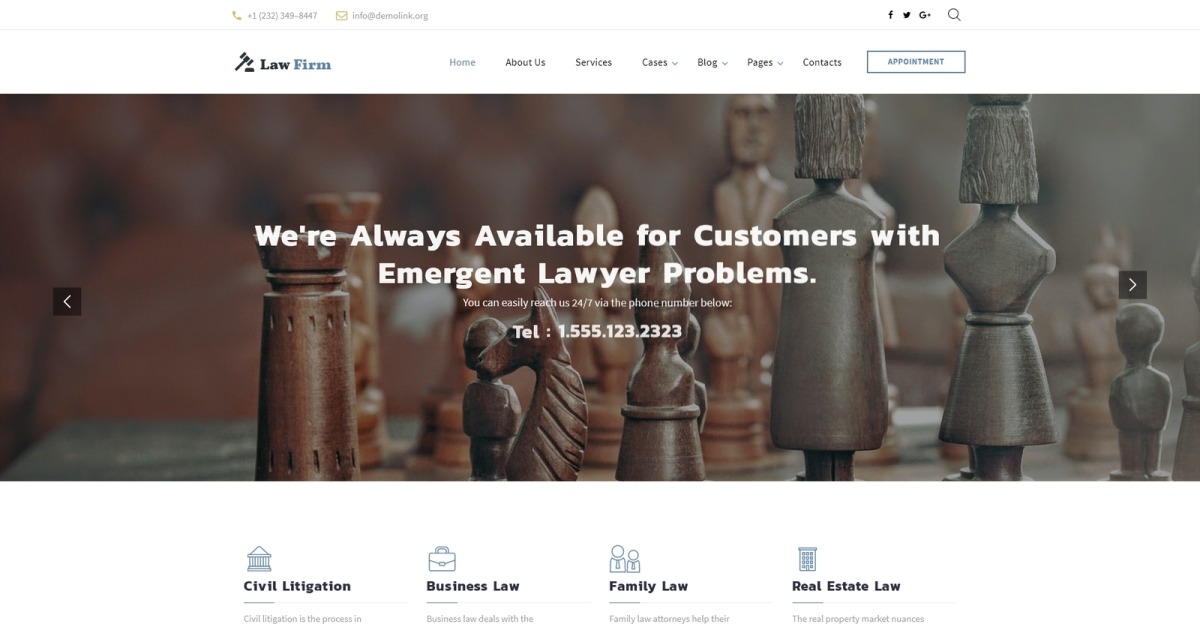Click the Appointment button

point(916,62)
